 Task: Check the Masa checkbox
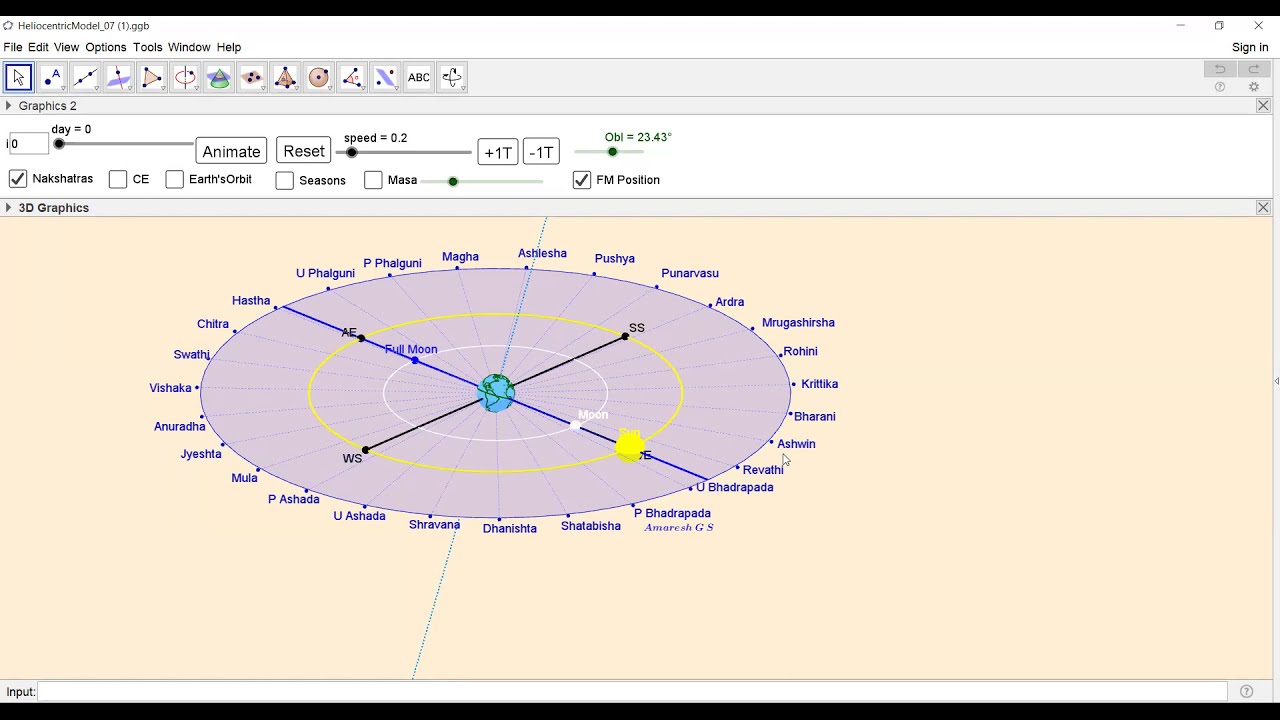373,180
